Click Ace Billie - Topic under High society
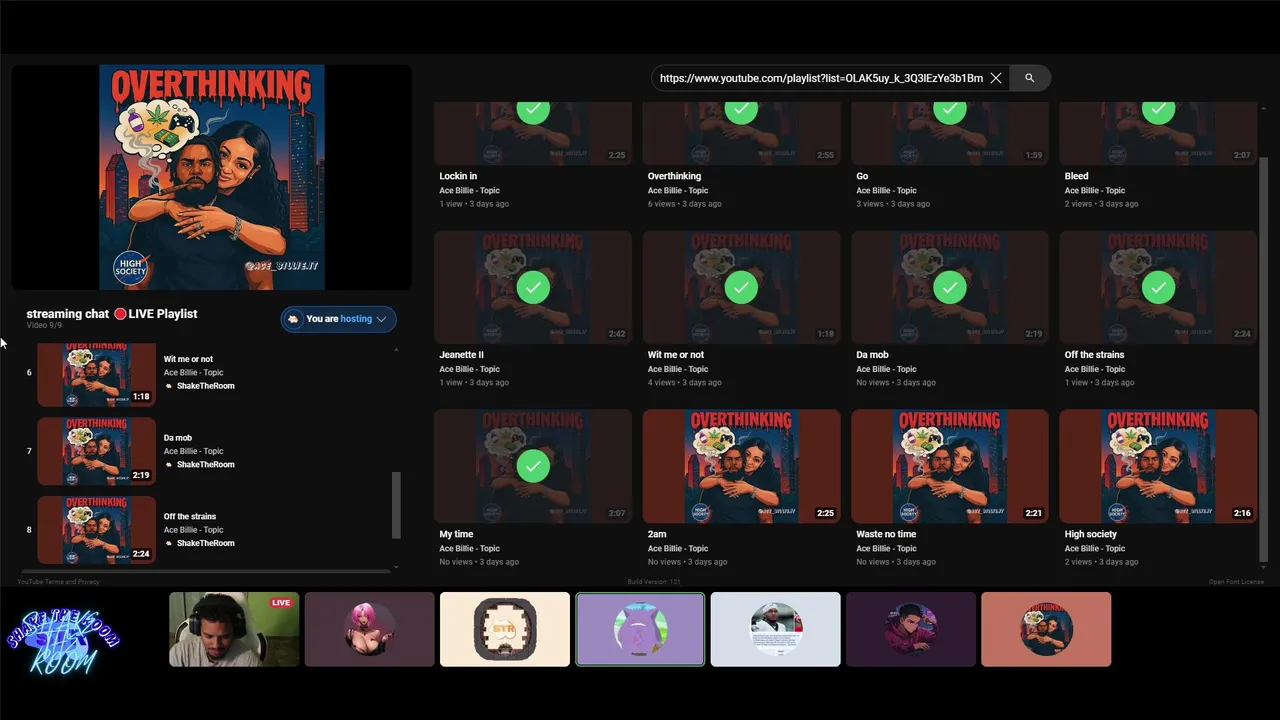Viewport: 1280px width, 720px height. [x=1094, y=548]
